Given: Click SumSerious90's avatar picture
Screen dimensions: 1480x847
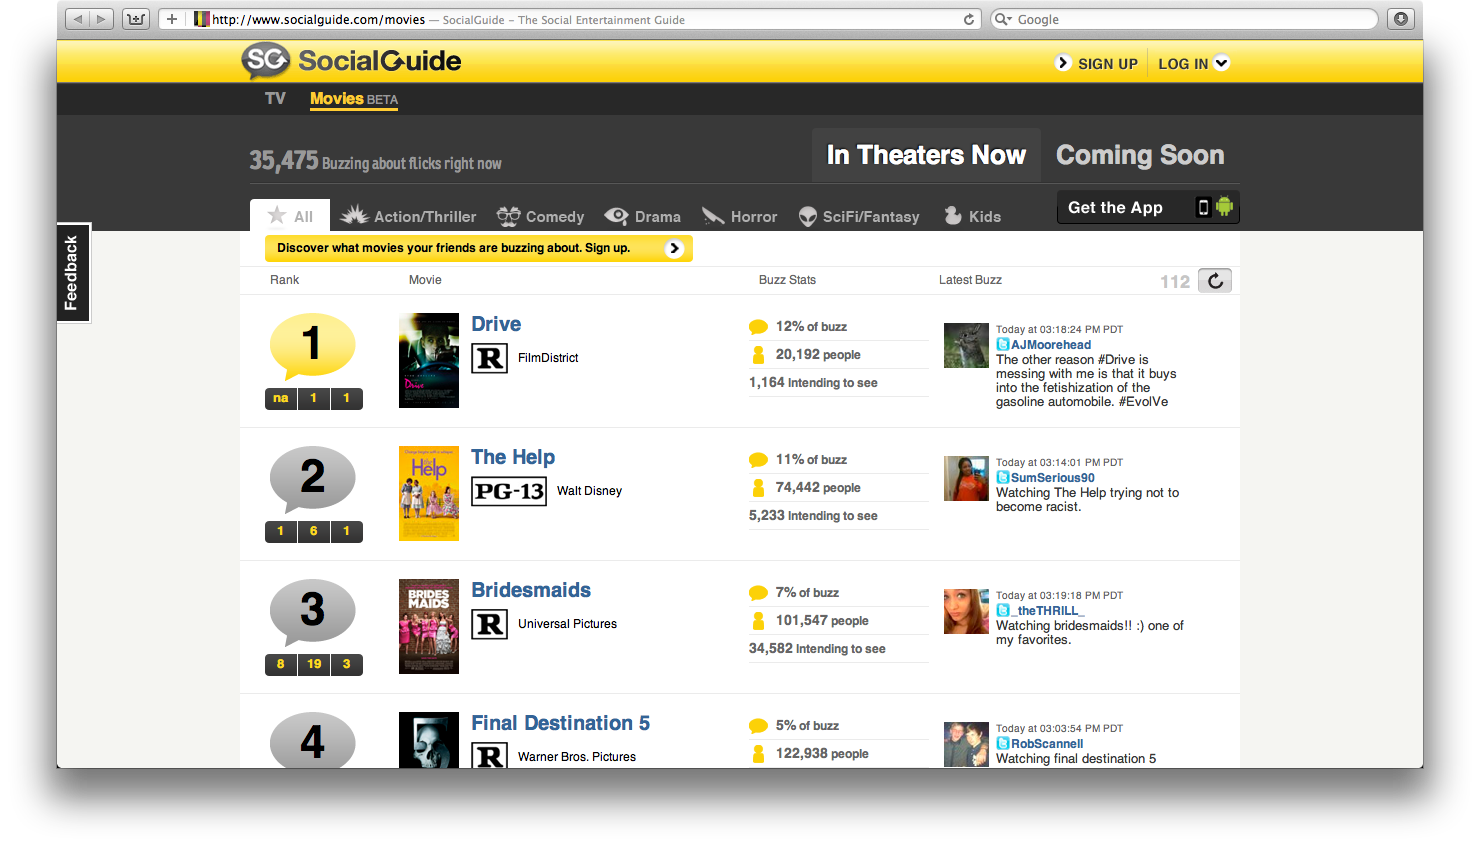Looking at the screenshot, I should click(x=966, y=478).
